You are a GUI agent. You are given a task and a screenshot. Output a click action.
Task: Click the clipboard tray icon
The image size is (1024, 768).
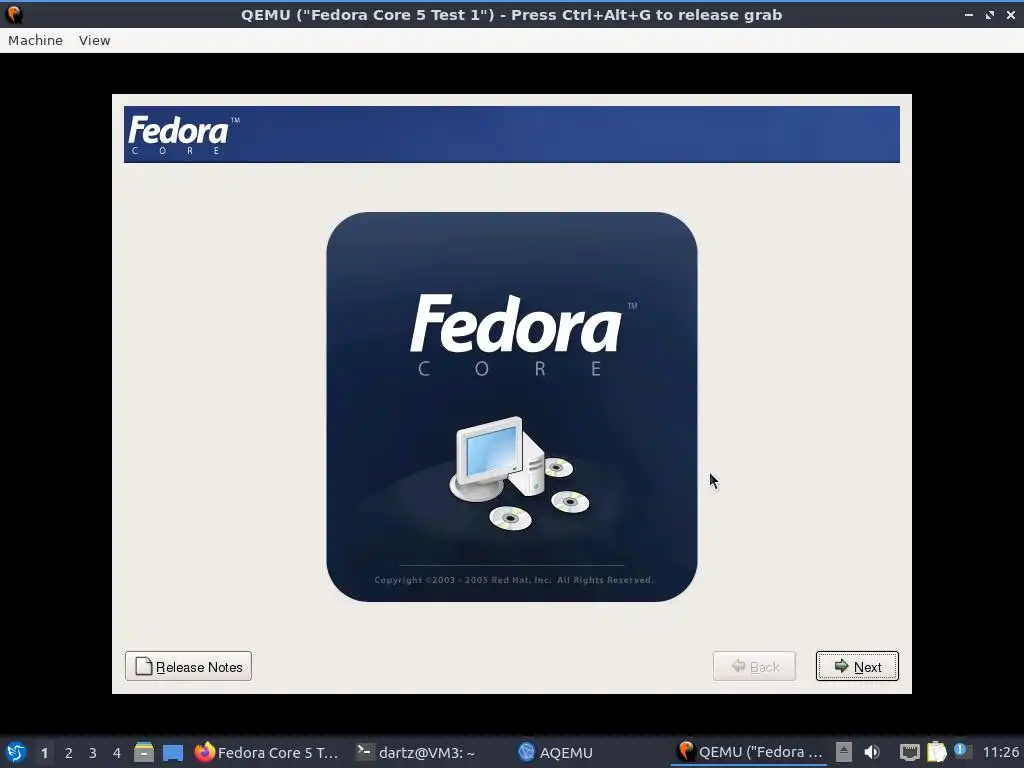(x=936, y=752)
